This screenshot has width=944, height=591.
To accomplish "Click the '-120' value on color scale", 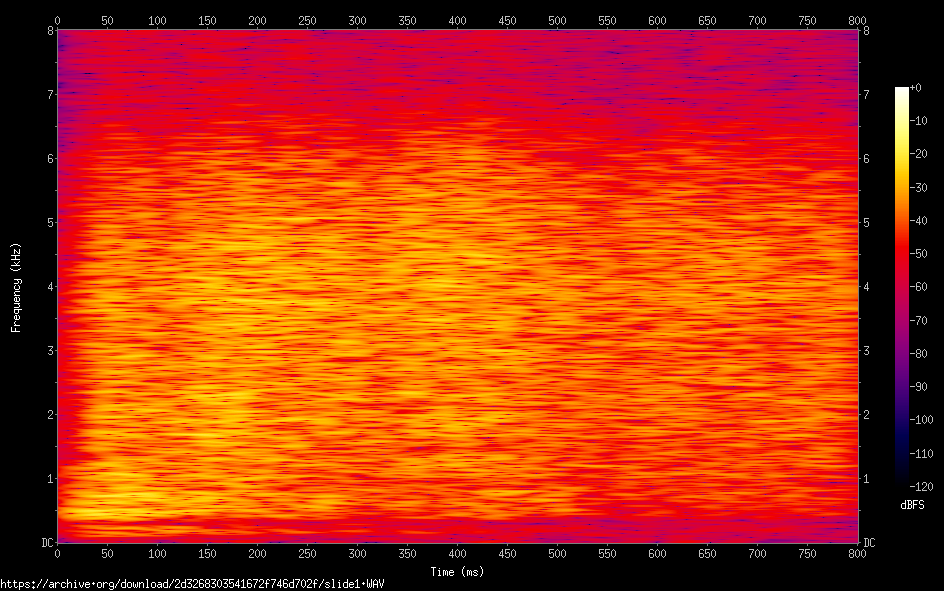I will click(x=925, y=484).
